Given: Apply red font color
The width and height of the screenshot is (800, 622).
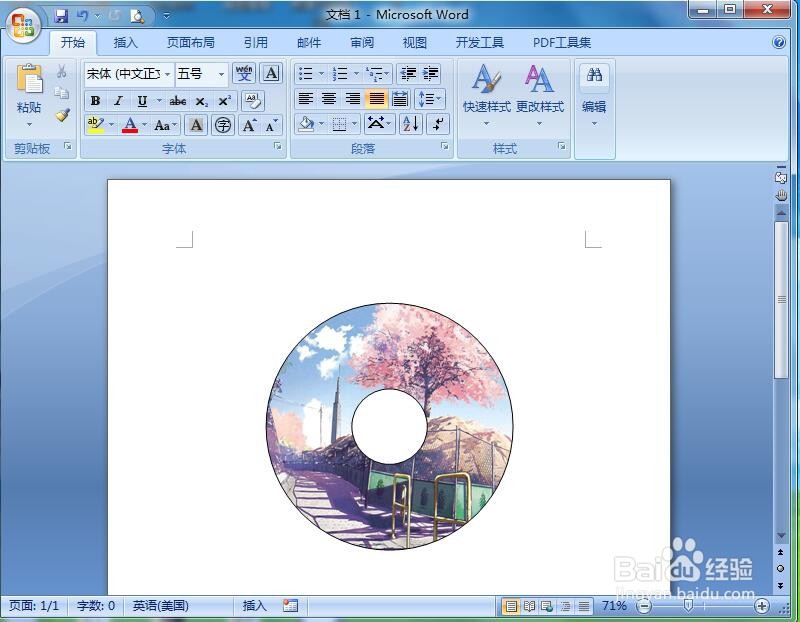Looking at the screenshot, I should coord(130,125).
